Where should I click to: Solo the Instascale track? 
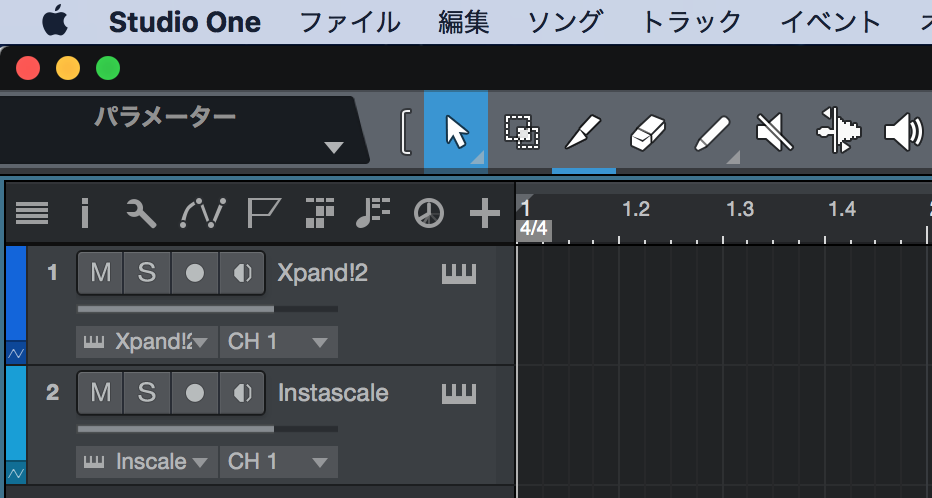pyautogui.click(x=147, y=393)
